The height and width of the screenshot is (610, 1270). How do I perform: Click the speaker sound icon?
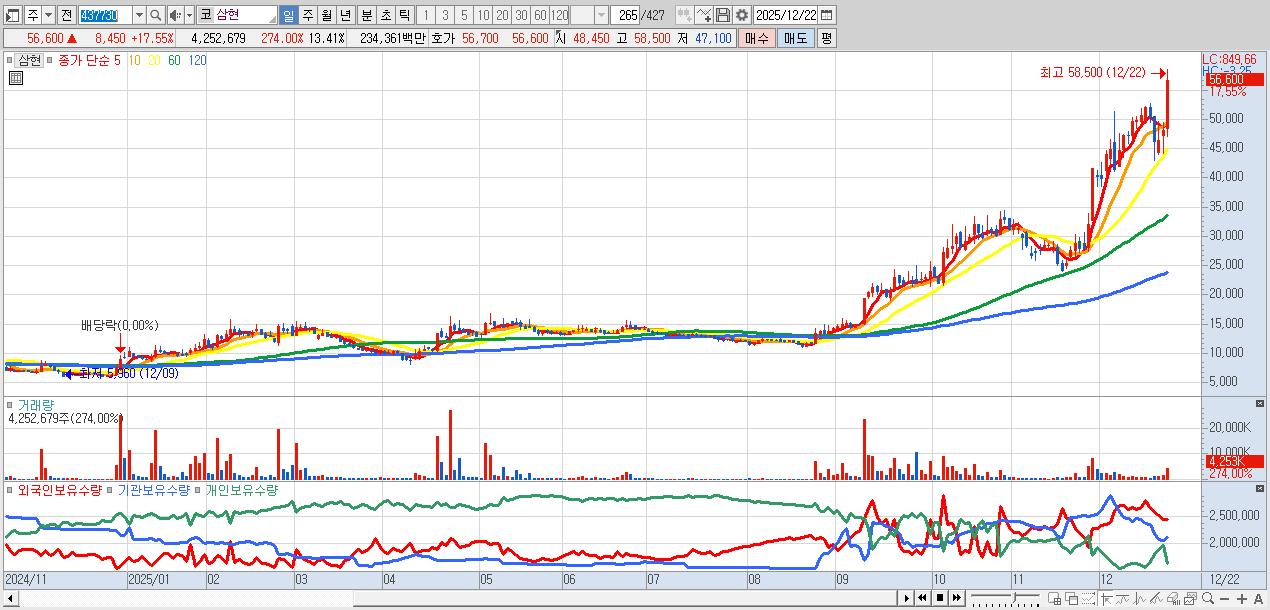click(x=175, y=15)
